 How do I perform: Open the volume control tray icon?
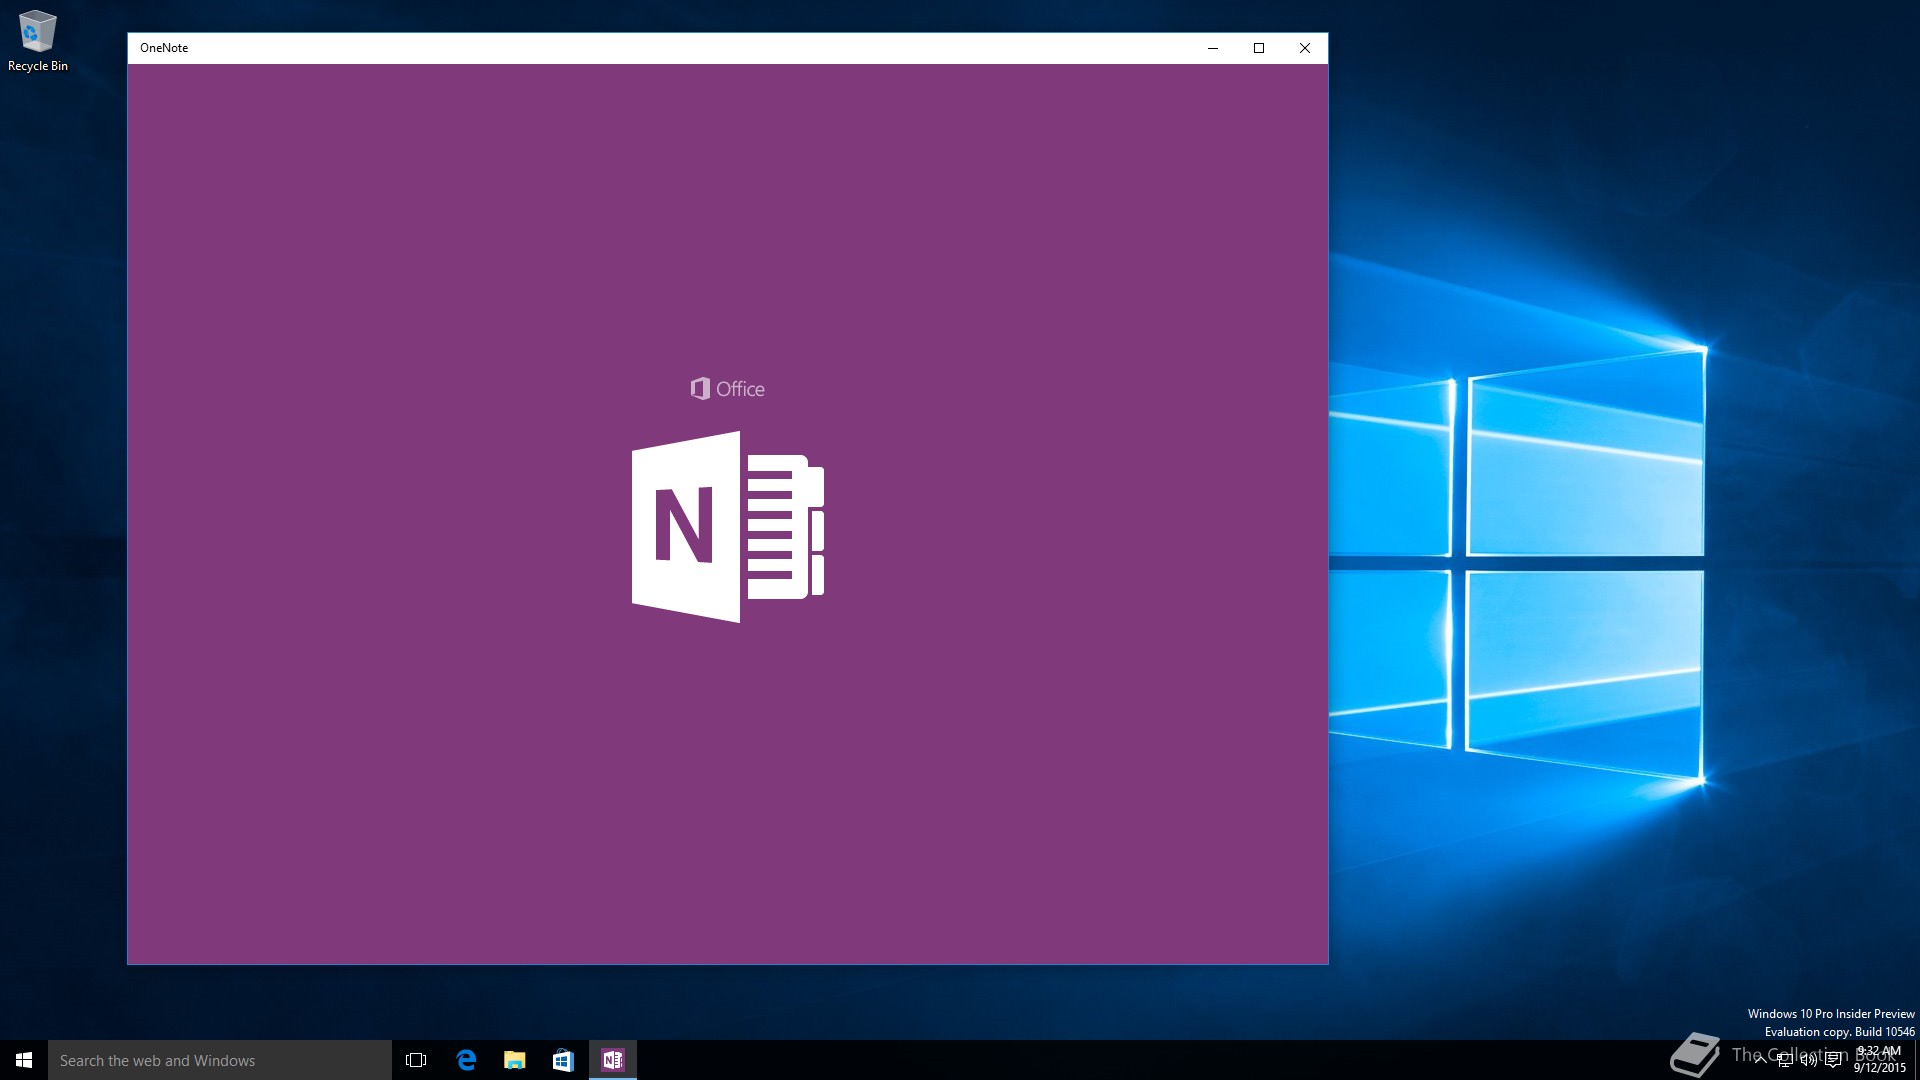[1809, 1060]
